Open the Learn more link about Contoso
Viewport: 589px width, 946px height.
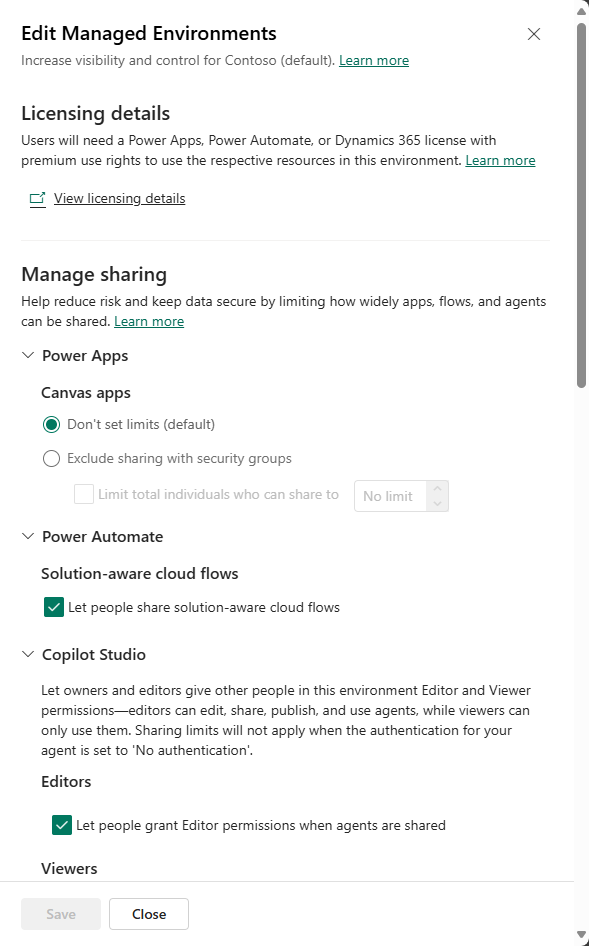[x=374, y=60]
